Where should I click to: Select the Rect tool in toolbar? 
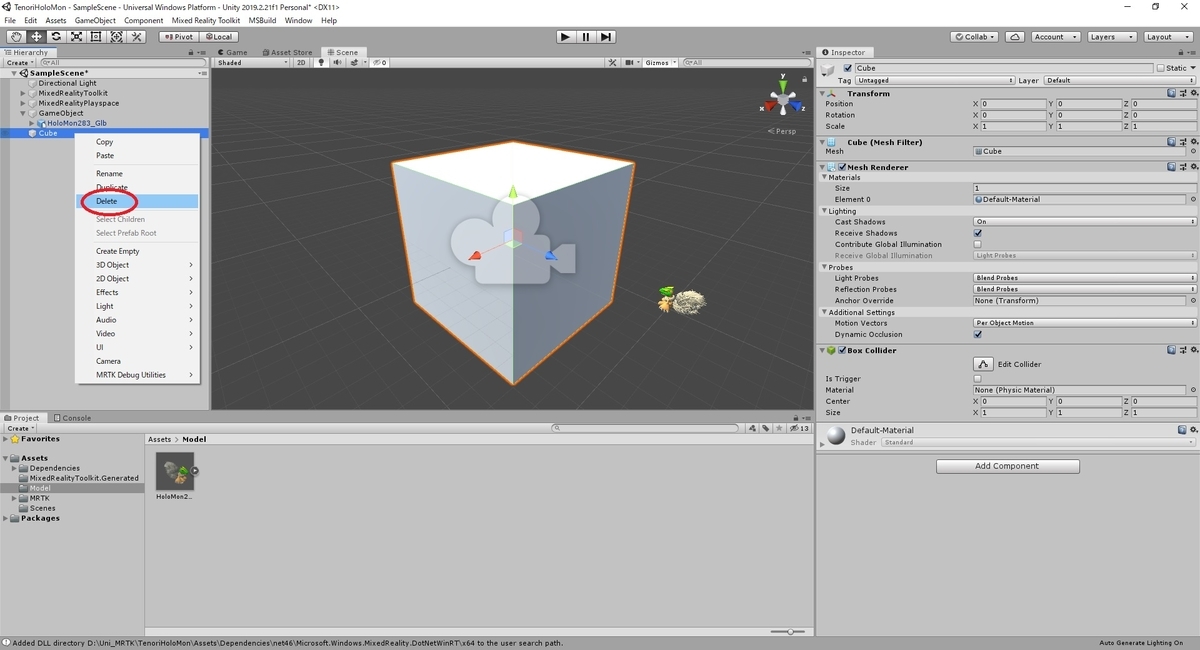tap(96, 37)
